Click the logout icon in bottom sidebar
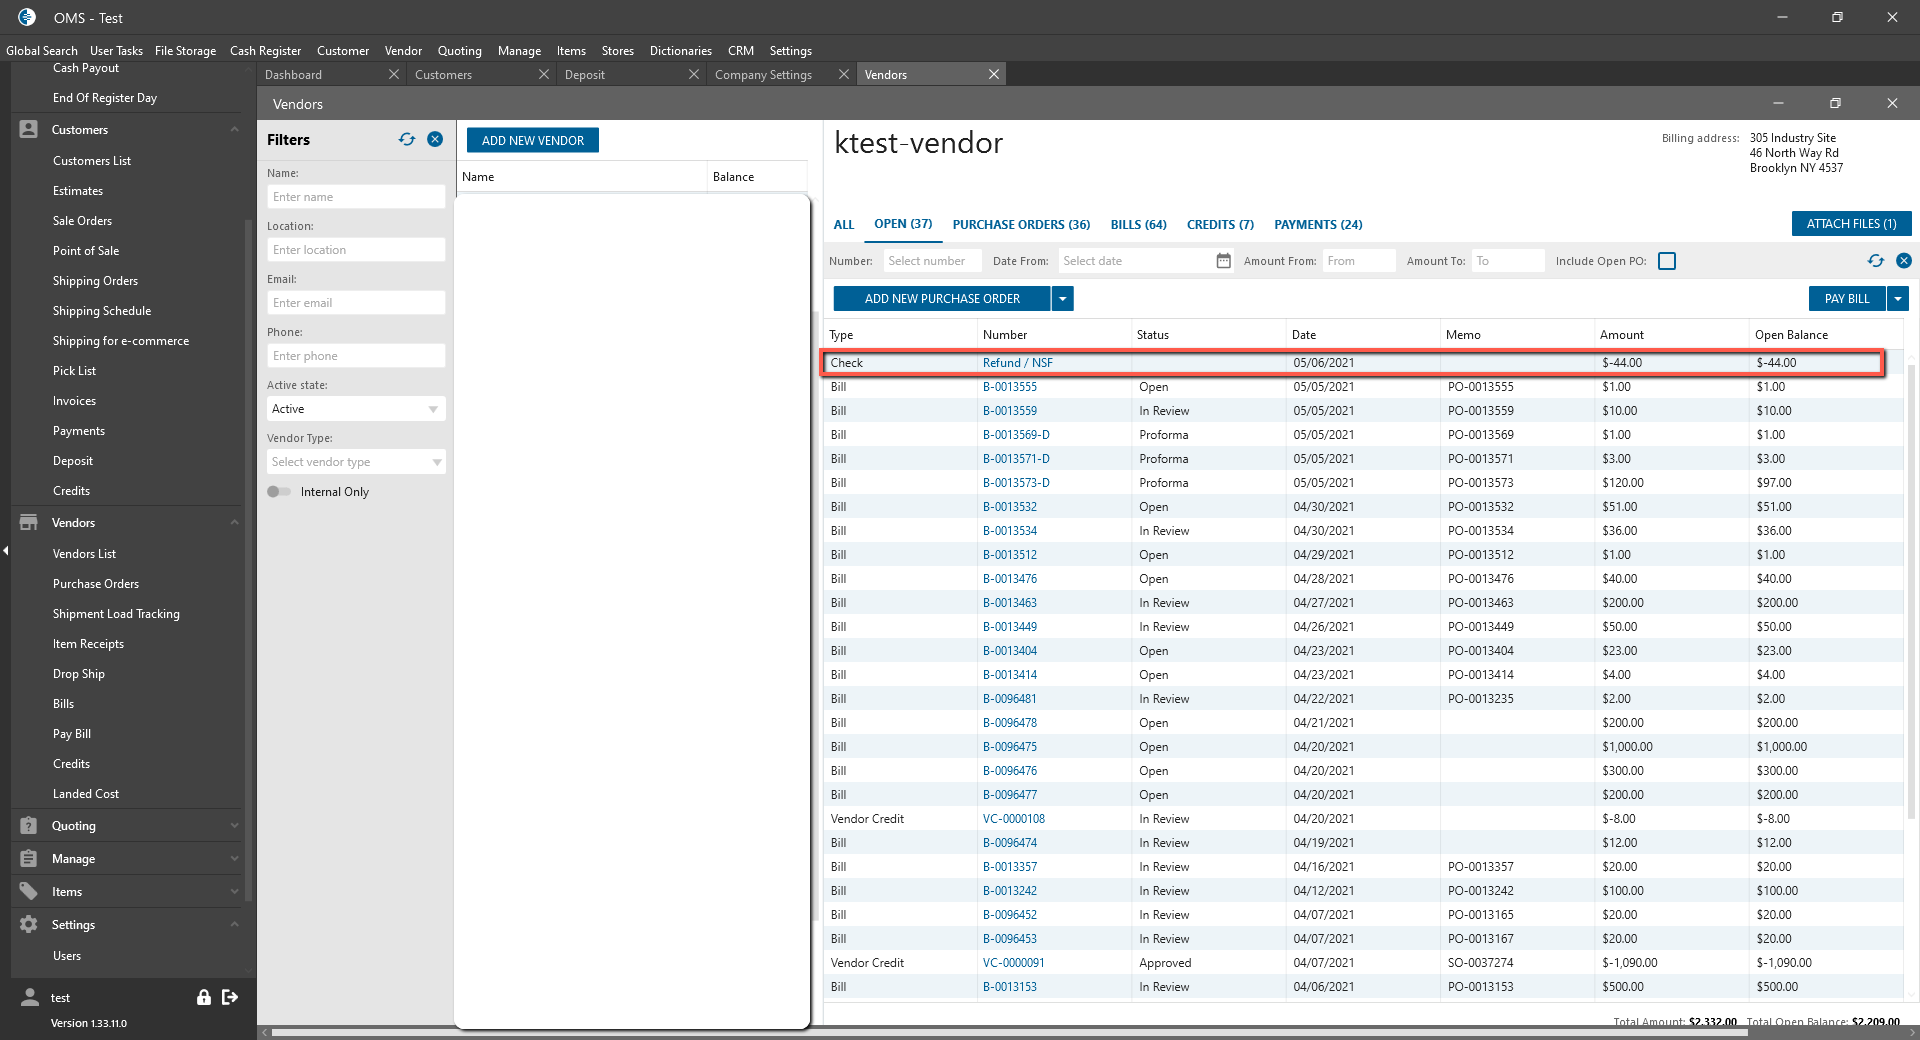 pos(230,997)
